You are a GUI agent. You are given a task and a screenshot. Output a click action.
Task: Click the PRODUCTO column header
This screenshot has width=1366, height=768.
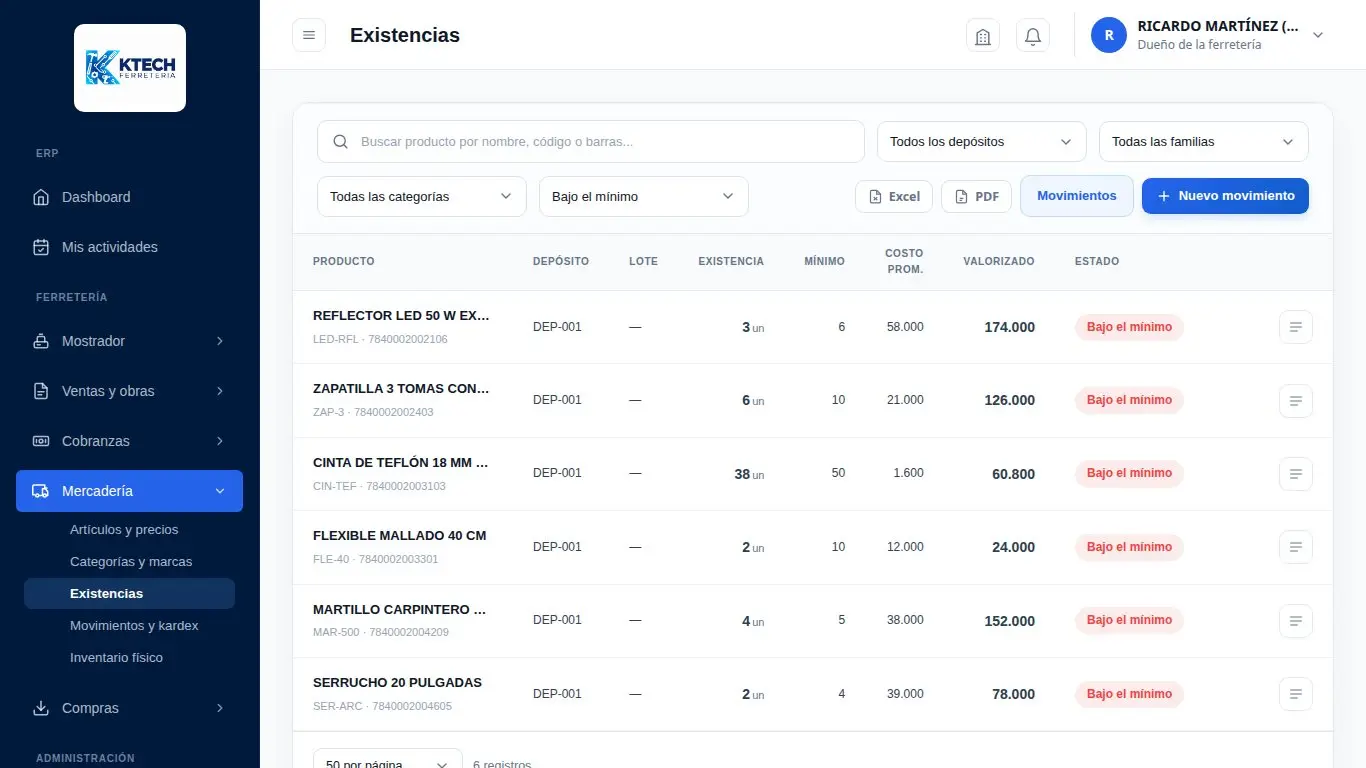coord(344,261)
